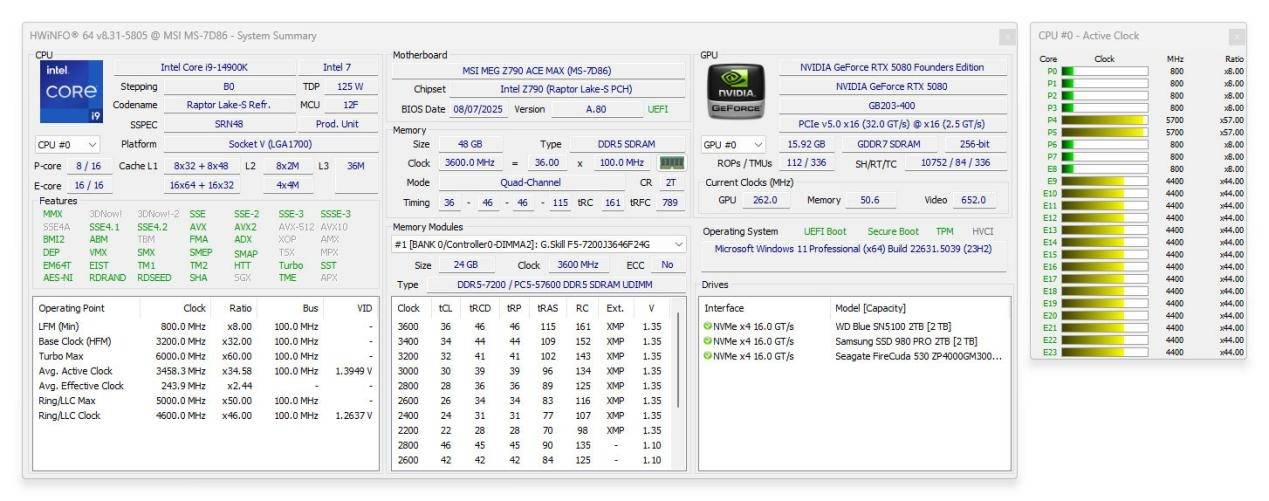Click green status icon for WD Blue SN5100
Screen dimensions: 1269x501
pyautogui.click(x=708, y=326)
